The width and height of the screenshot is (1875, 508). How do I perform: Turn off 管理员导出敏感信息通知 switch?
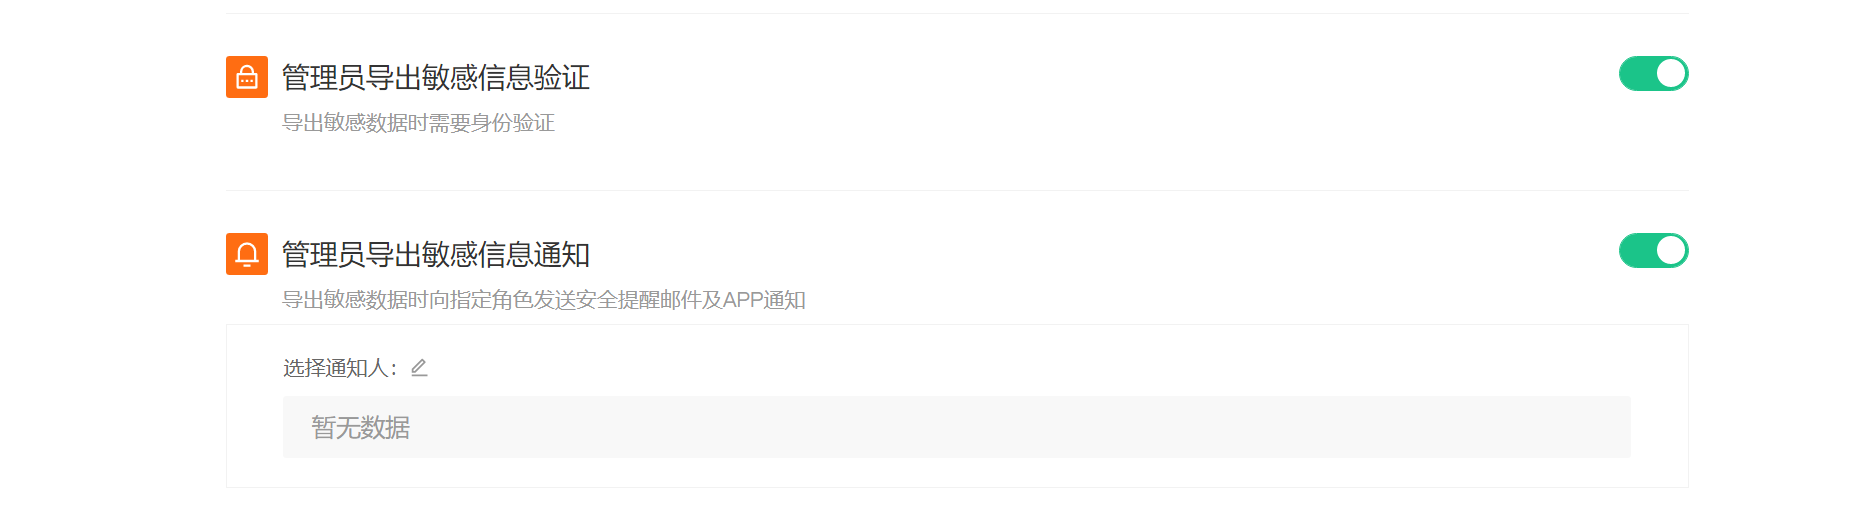tap(1653, 251)
